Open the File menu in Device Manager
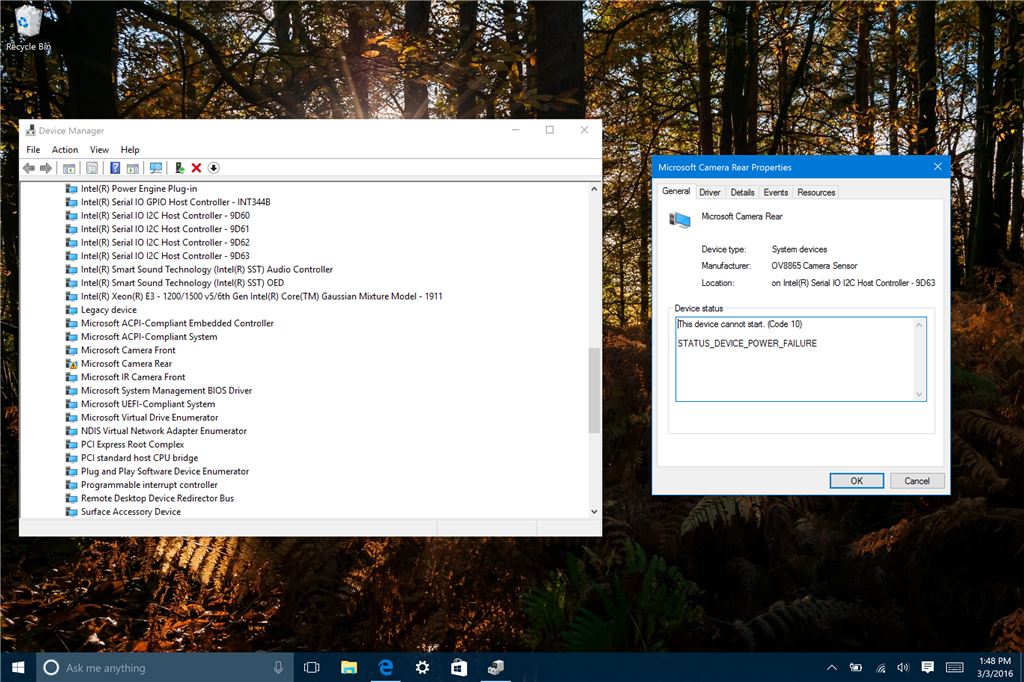The width and height of the screenshot is (1024, 682). click(33, 150)
